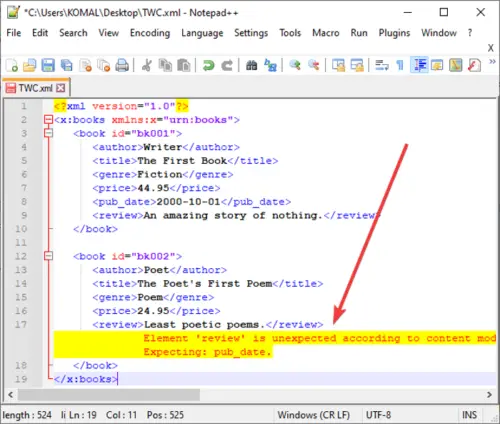The width and height of the screenshot is (500, 424).
Task: Open the Language menu
Action: [x=202, y=33]
